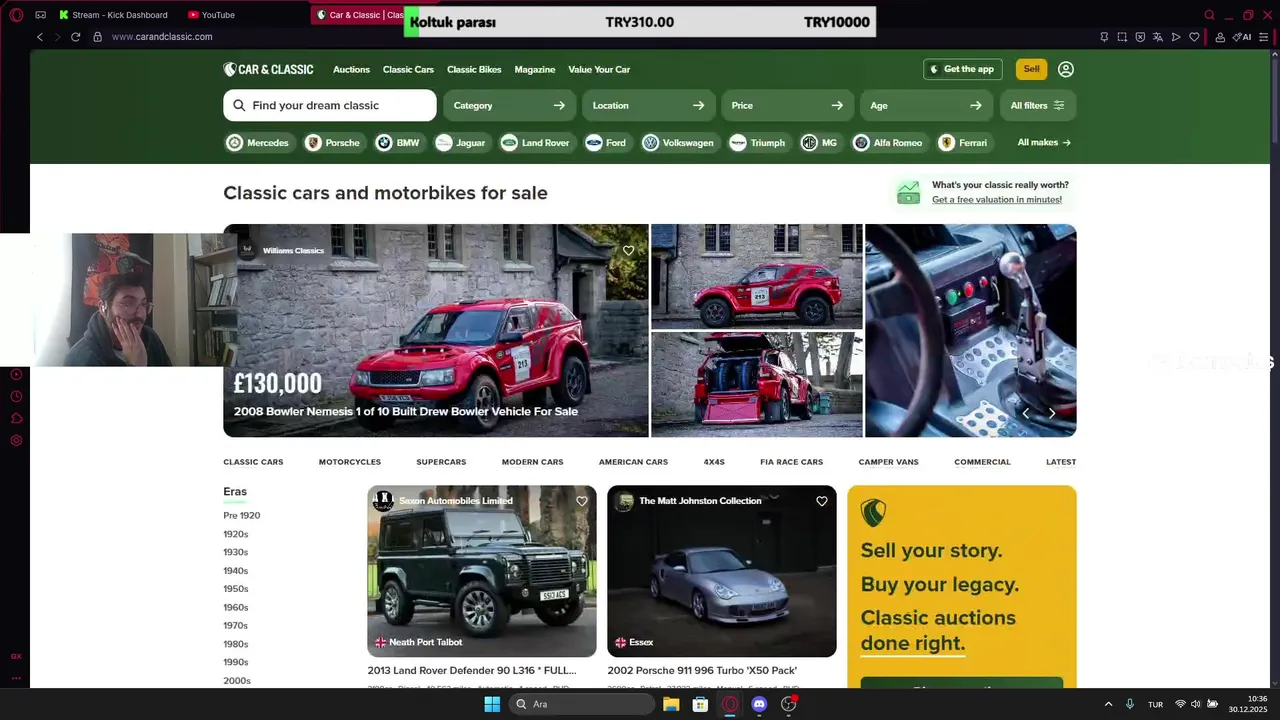
Task: Filter by Jaguar make chip
Action: (462, 143)
